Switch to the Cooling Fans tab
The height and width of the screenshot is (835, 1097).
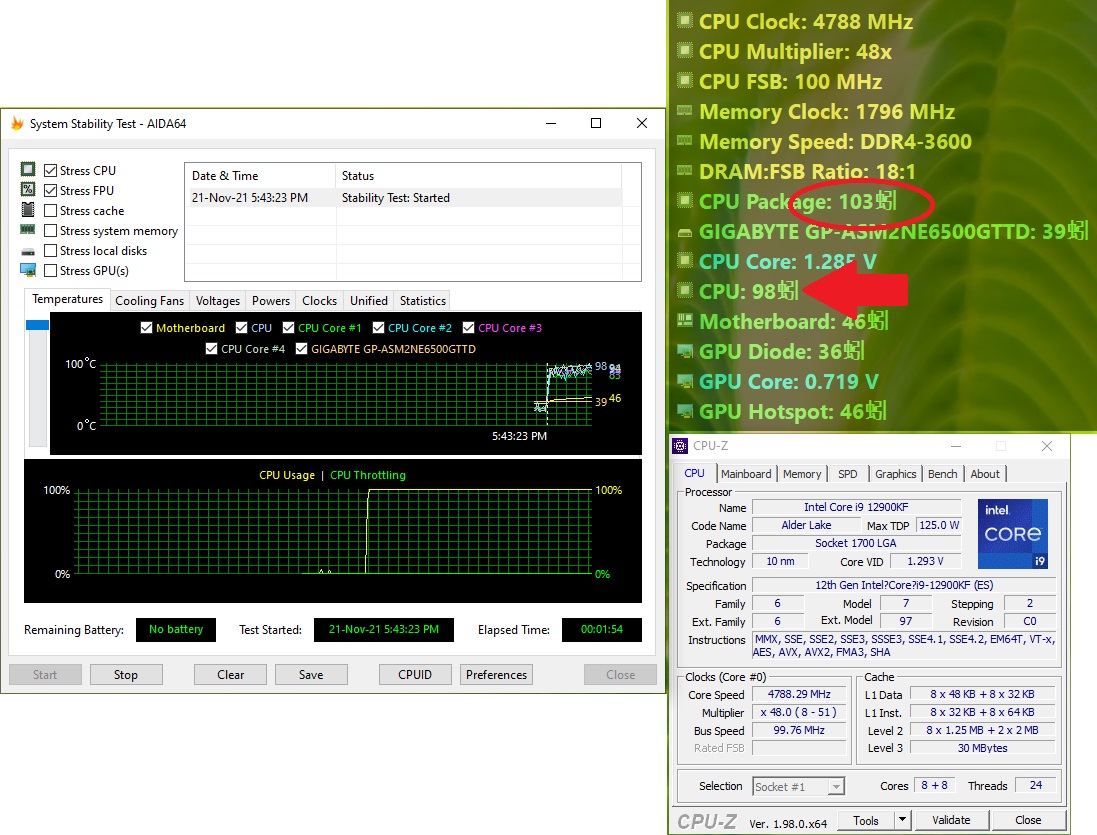pos(150,301)
